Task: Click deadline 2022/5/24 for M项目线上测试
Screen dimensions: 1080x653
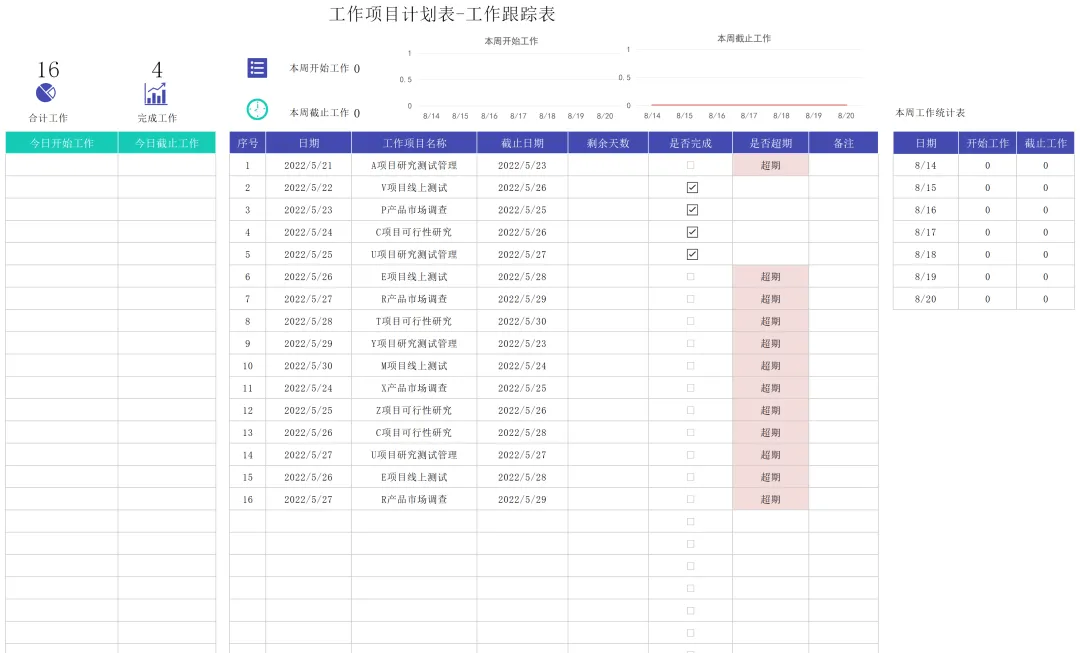Action: tap(522, 366)
